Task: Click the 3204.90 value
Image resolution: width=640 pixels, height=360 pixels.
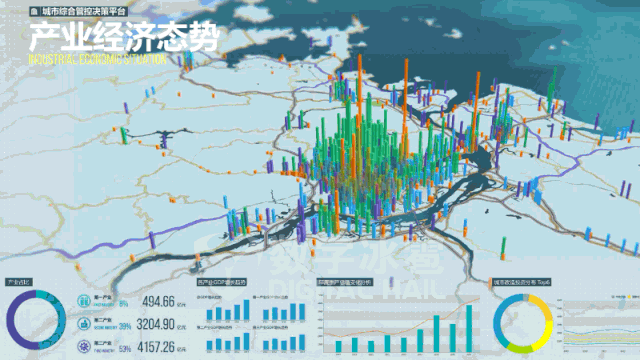Action: 156,324
